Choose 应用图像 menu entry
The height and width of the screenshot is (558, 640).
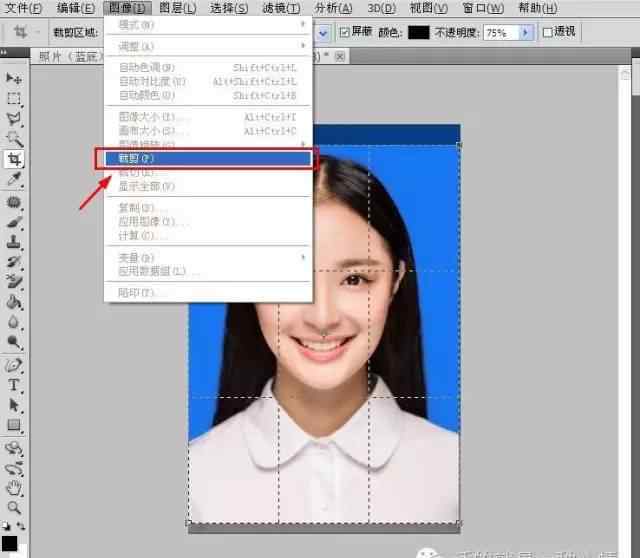click(x=208, y=221)
